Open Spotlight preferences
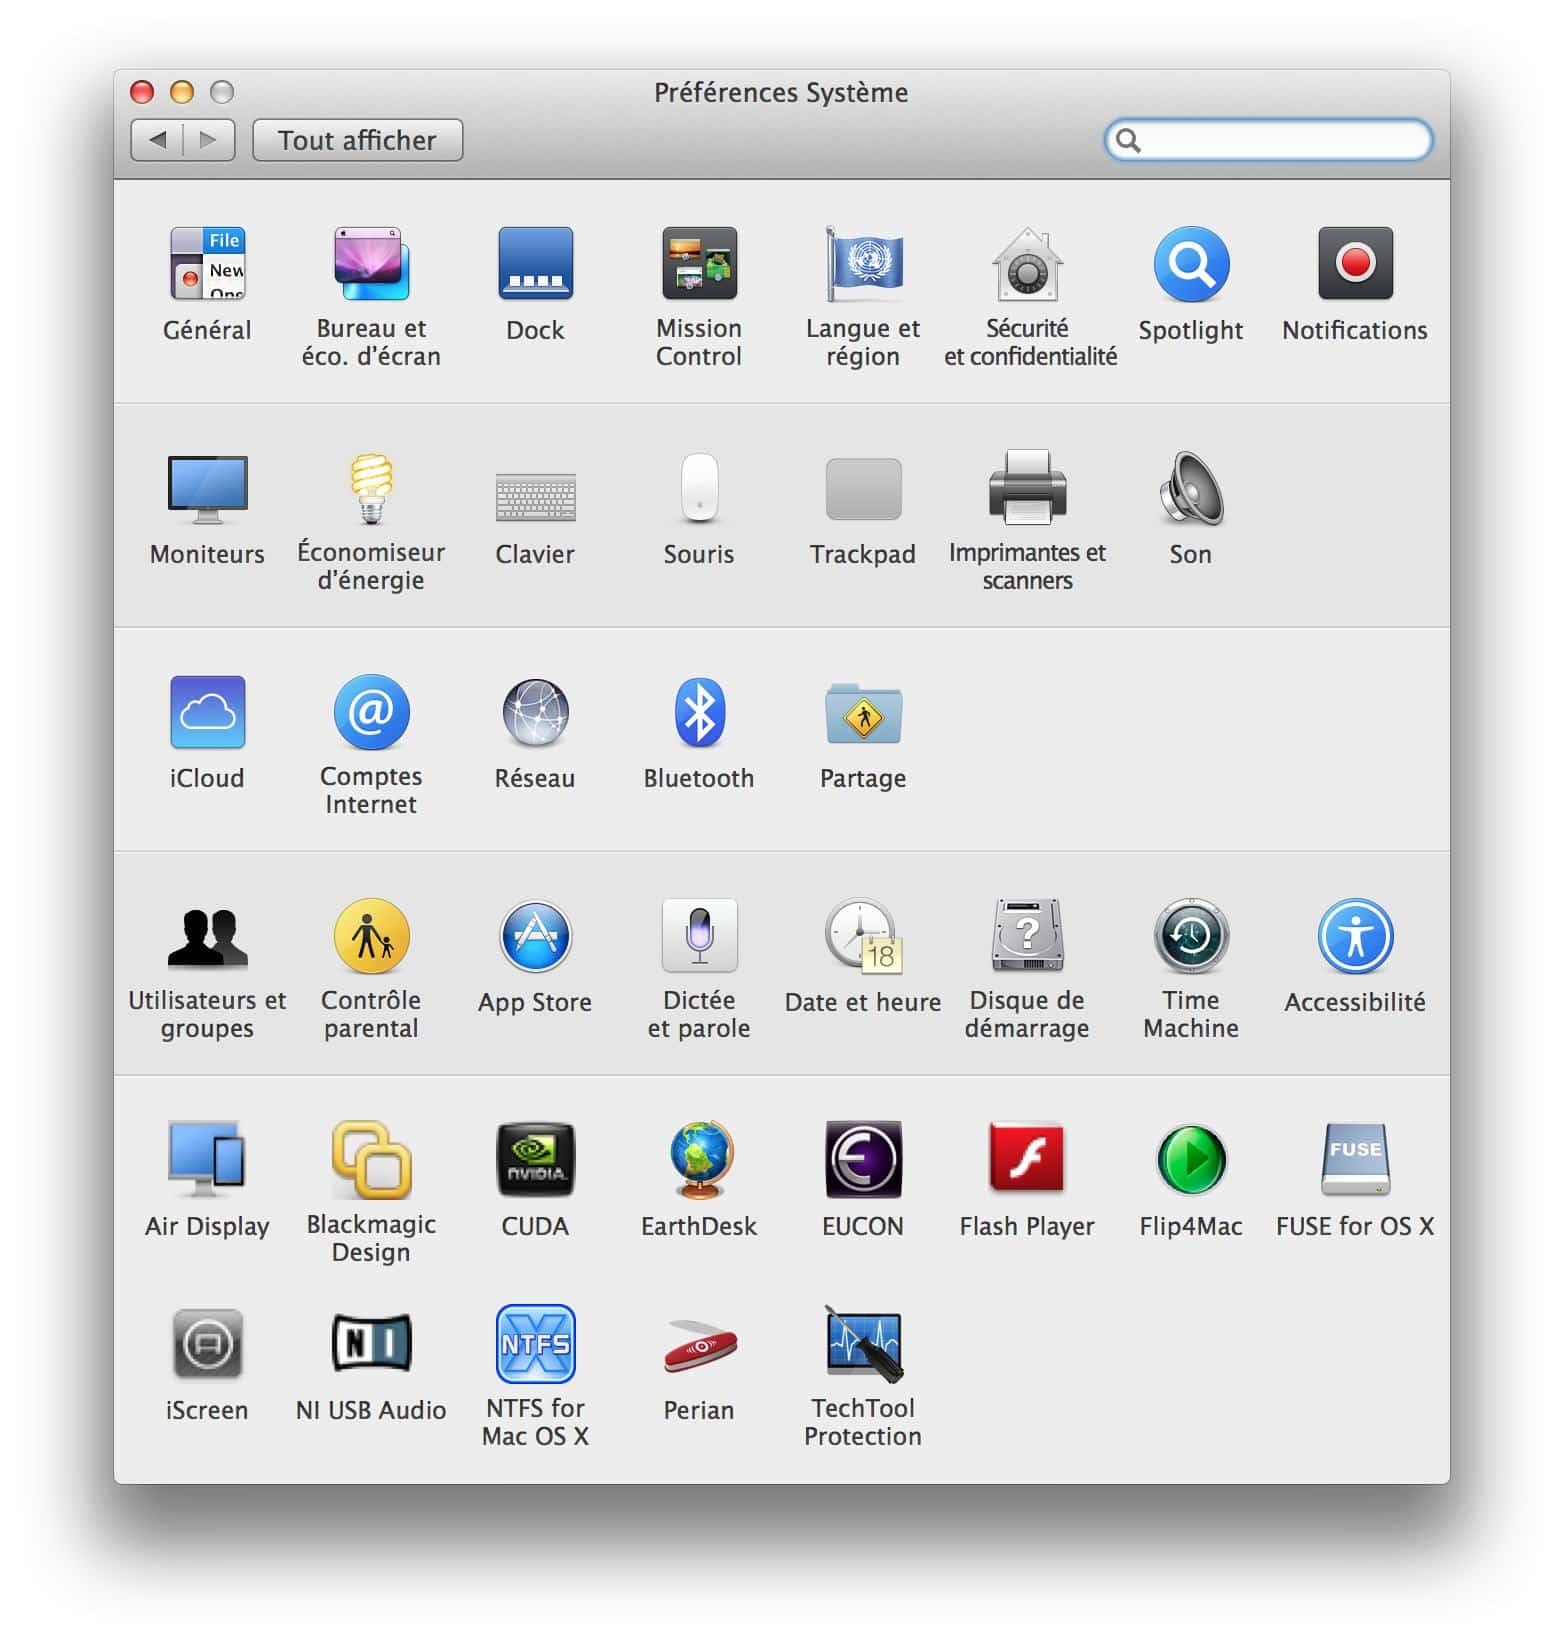 [x=1191, y=264]
